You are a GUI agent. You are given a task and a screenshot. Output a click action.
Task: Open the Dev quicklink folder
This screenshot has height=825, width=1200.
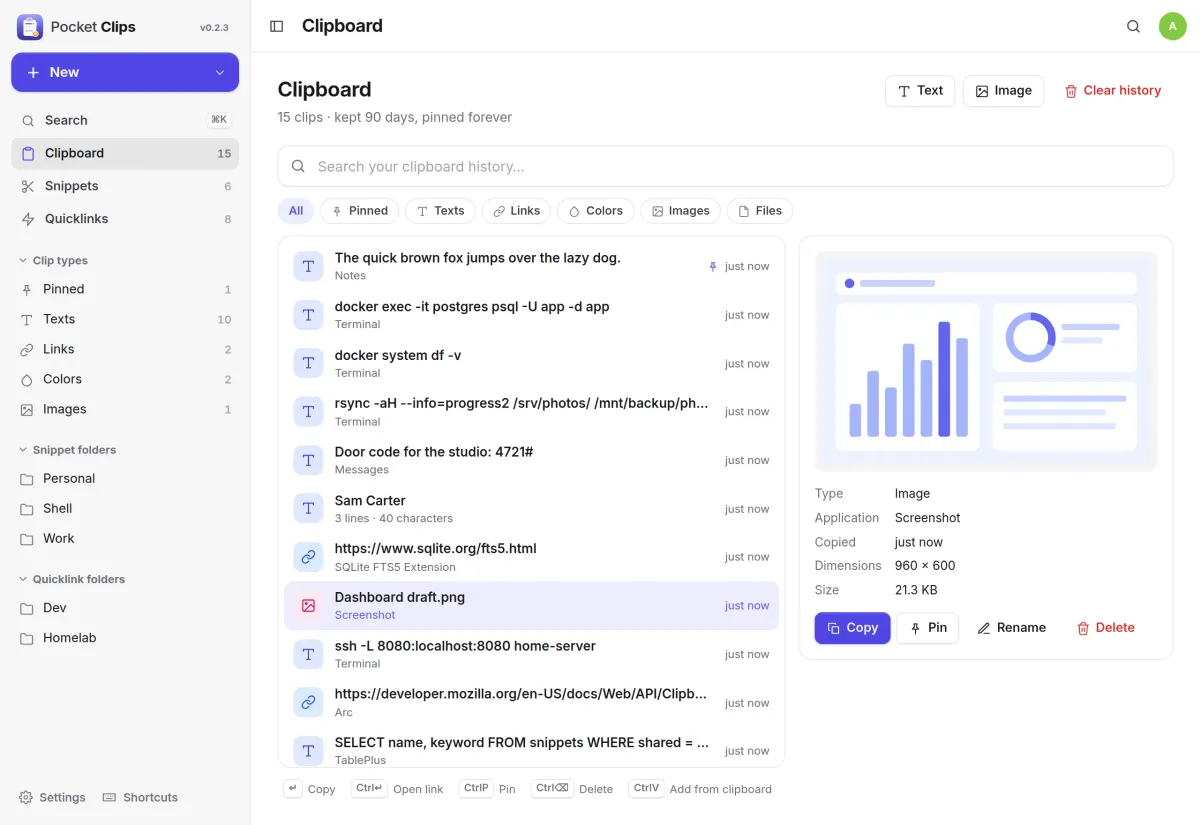125,608
